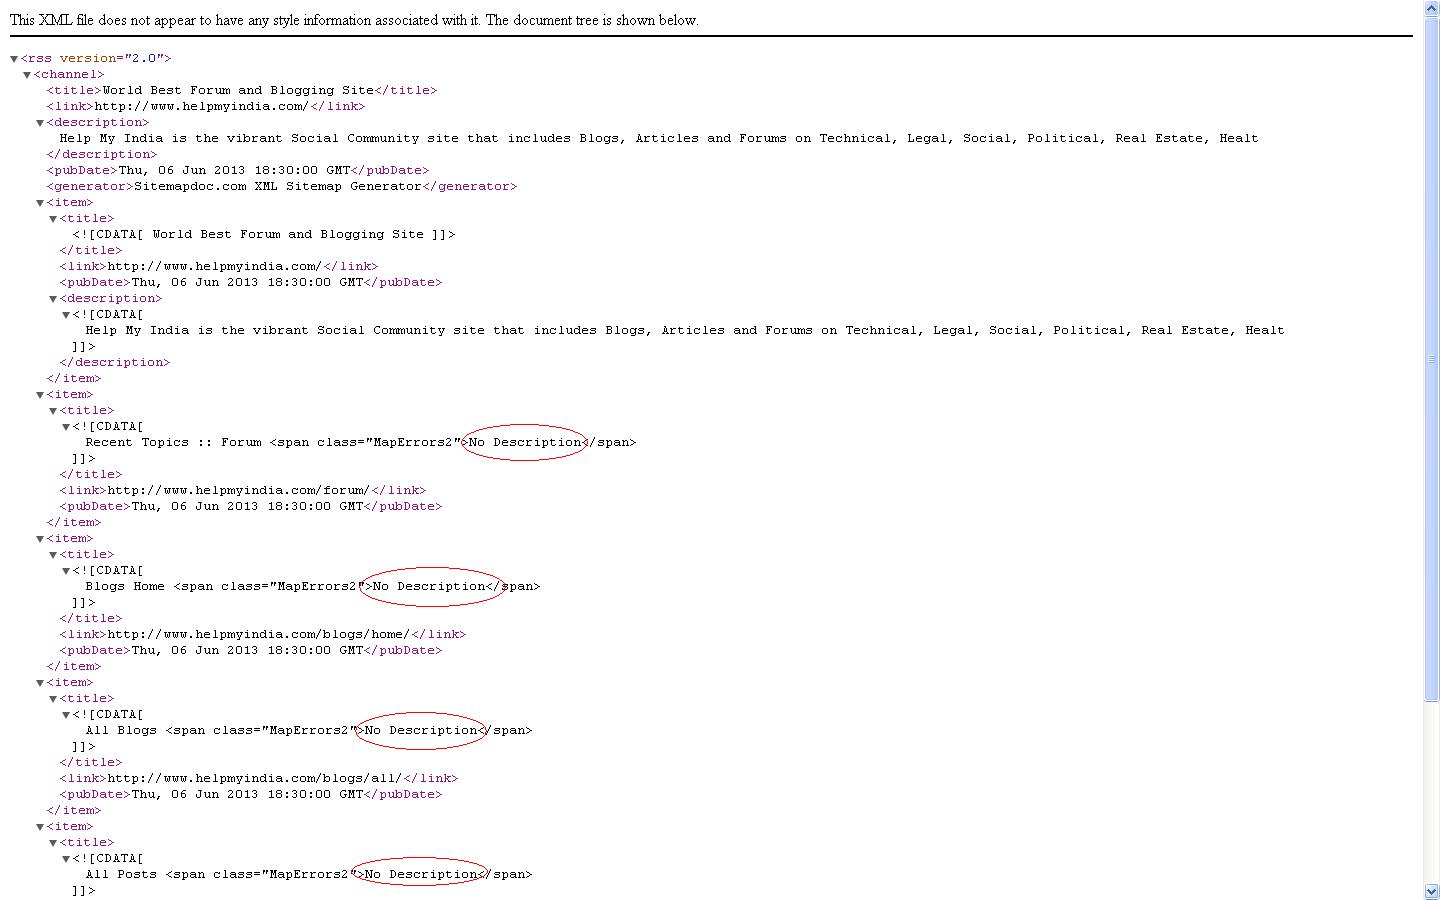Click the helpmyindia.com/forum/ link text
This screenshot has height=900, width=1440.
(238, 490)
